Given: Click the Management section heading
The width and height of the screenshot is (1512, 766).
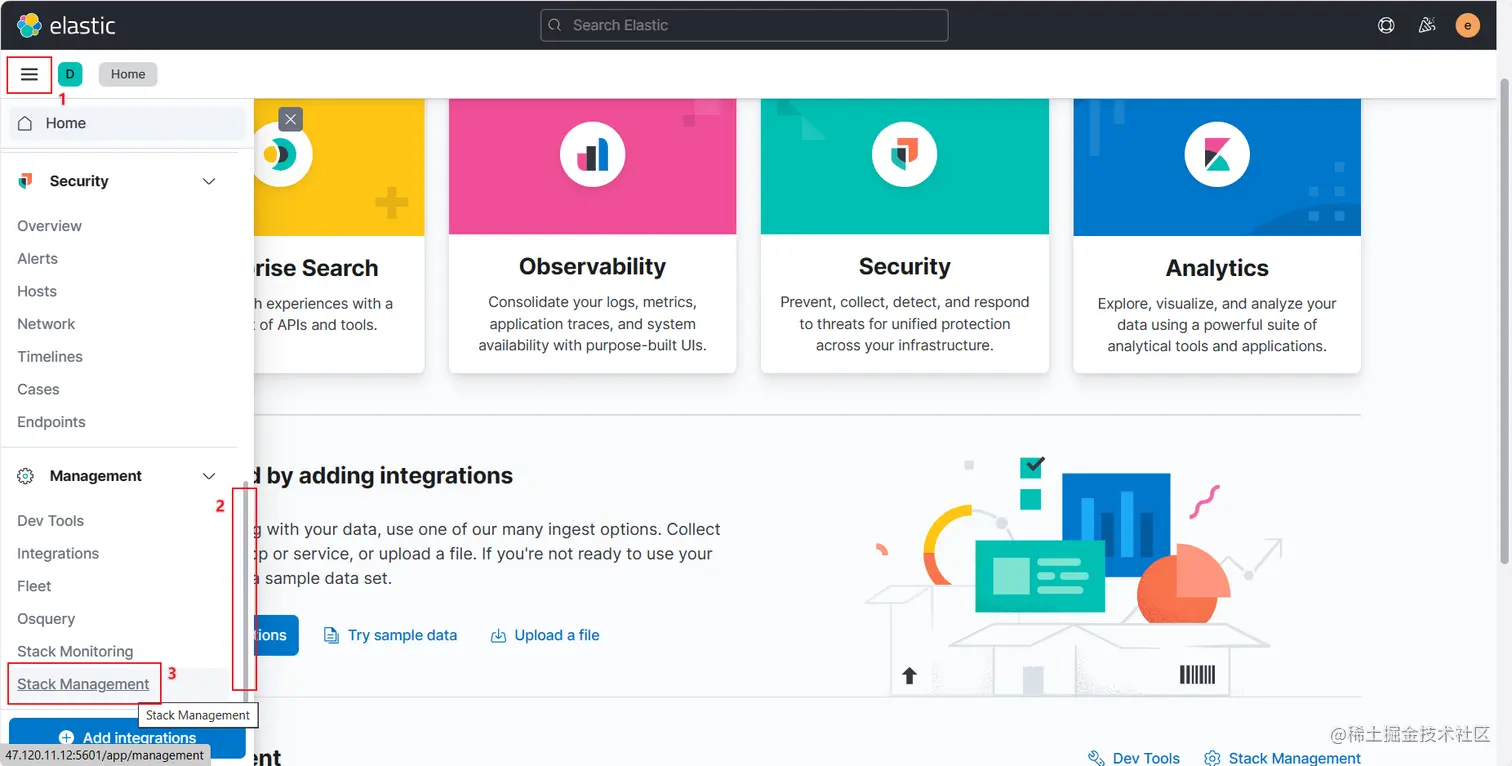Looking at the screenshot, I should tap(96, 476).
